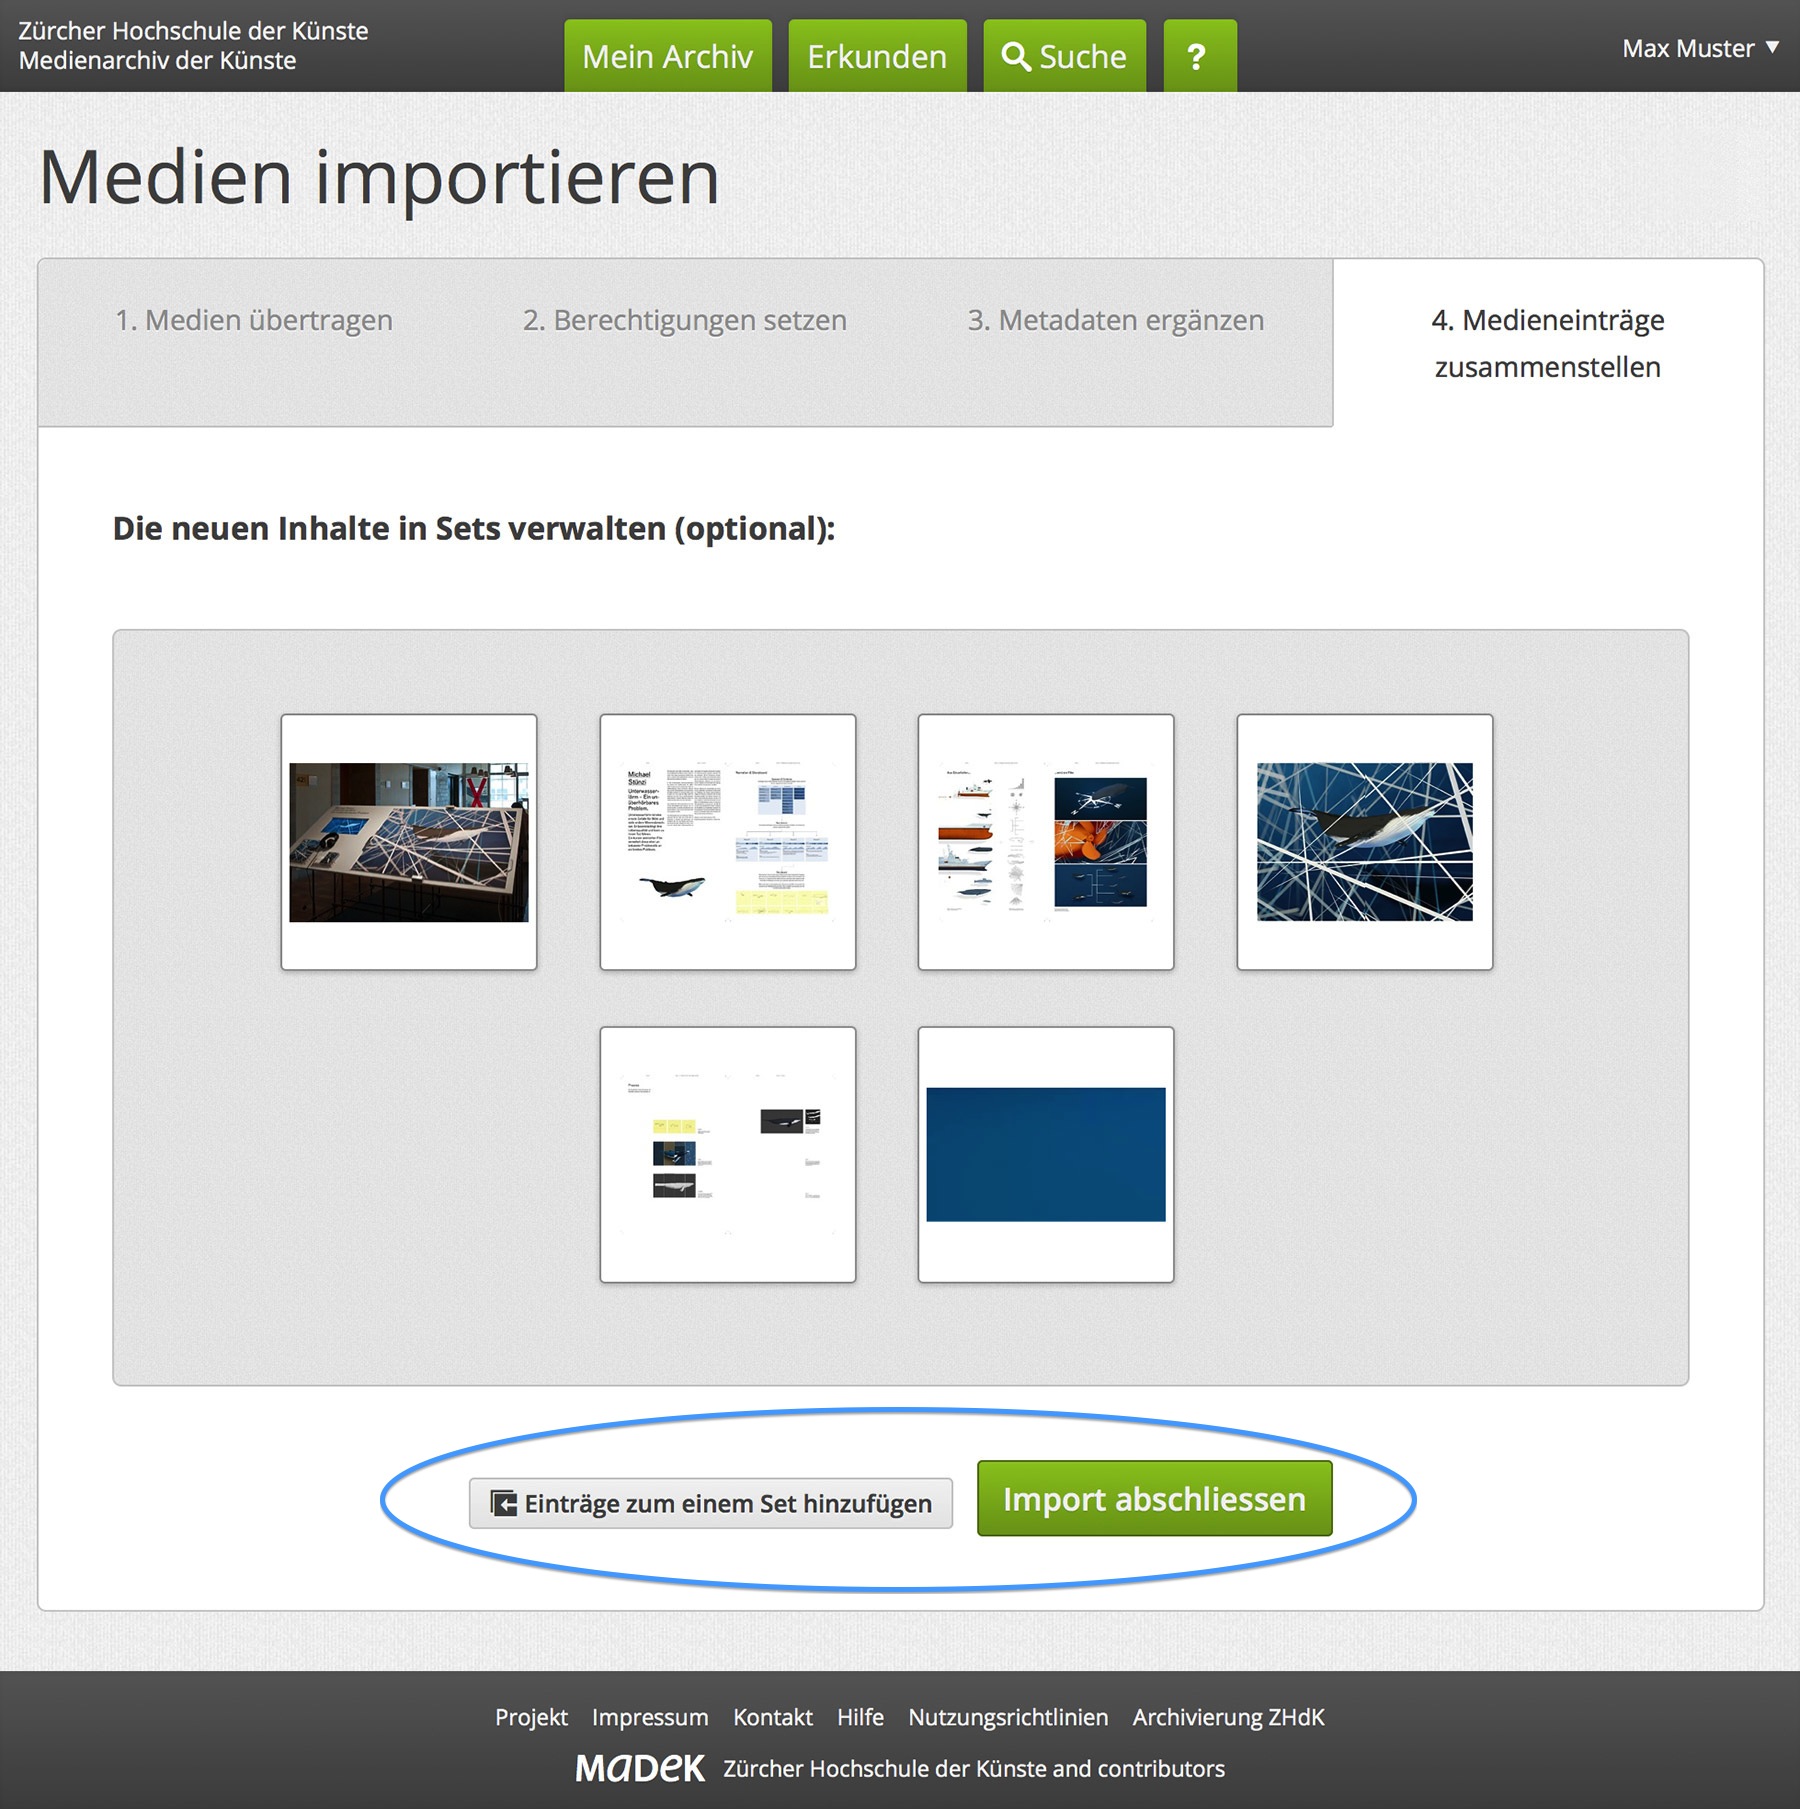Go back to Metadaten ergänzen step
The width and height of the screenshot is (1800, 1809).
(1115, 320)
